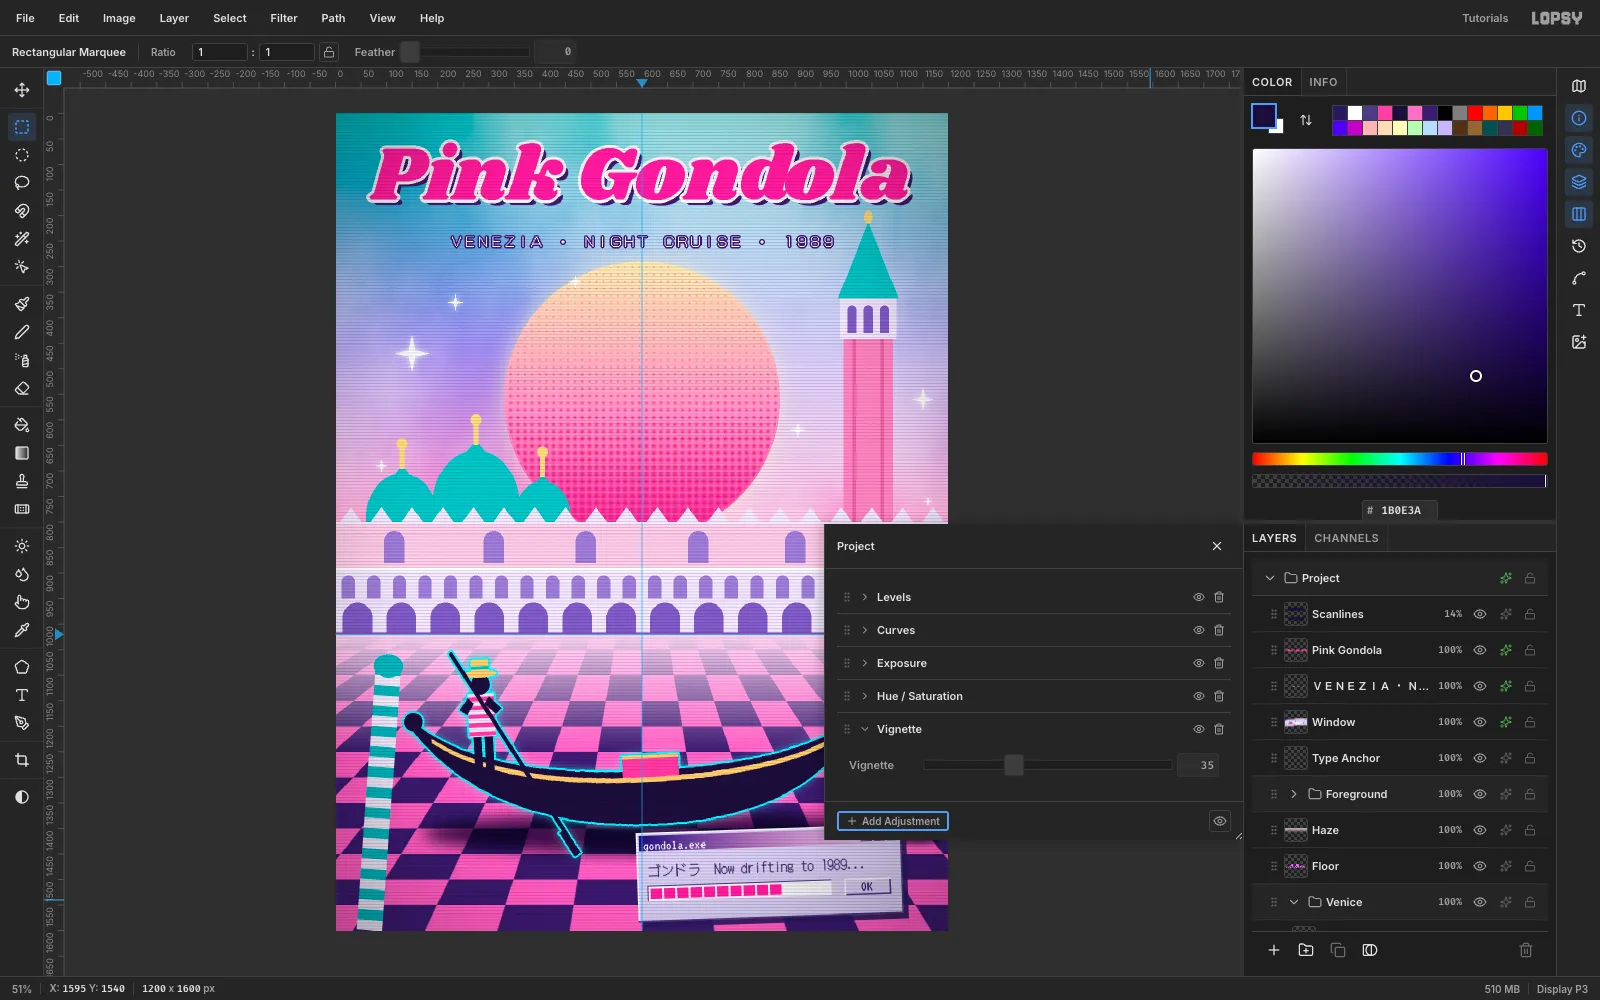Screen dimensions: 1600x1000
Task: Open the Paths panel from right sidebar
Action: [1579, 278]
